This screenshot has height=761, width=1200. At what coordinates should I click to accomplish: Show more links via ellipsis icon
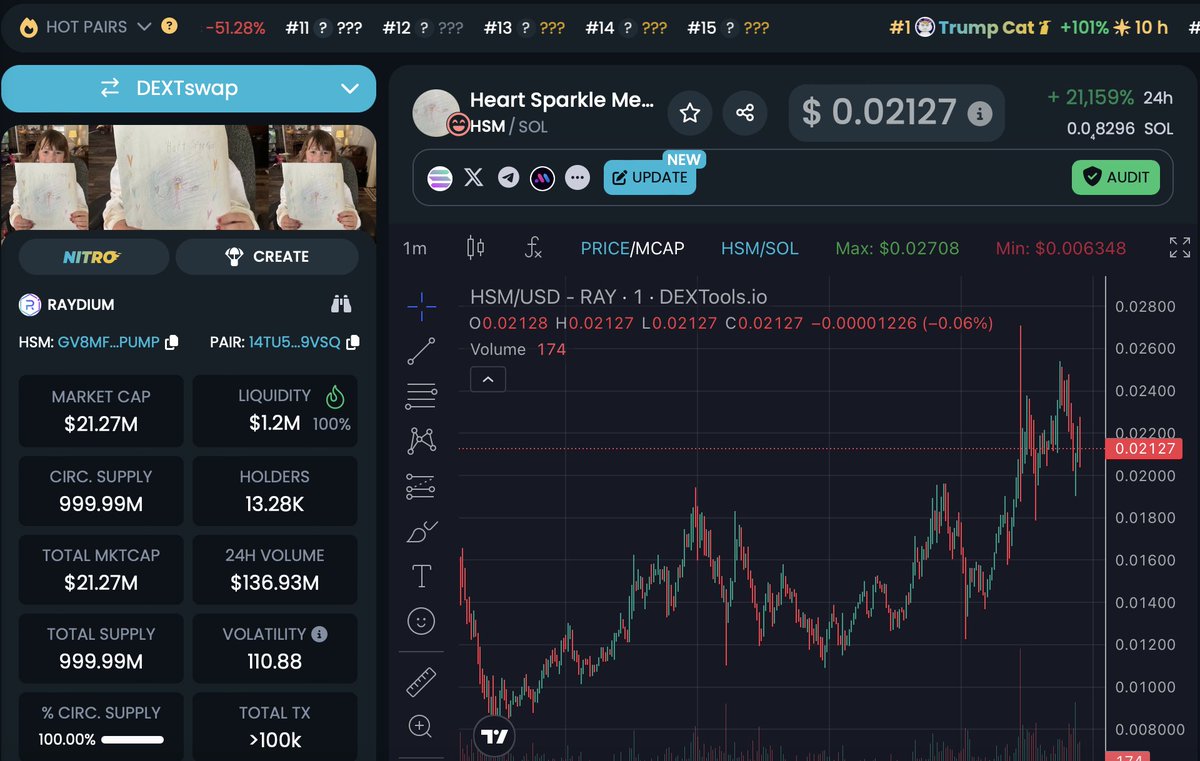[x=577, y=178]
